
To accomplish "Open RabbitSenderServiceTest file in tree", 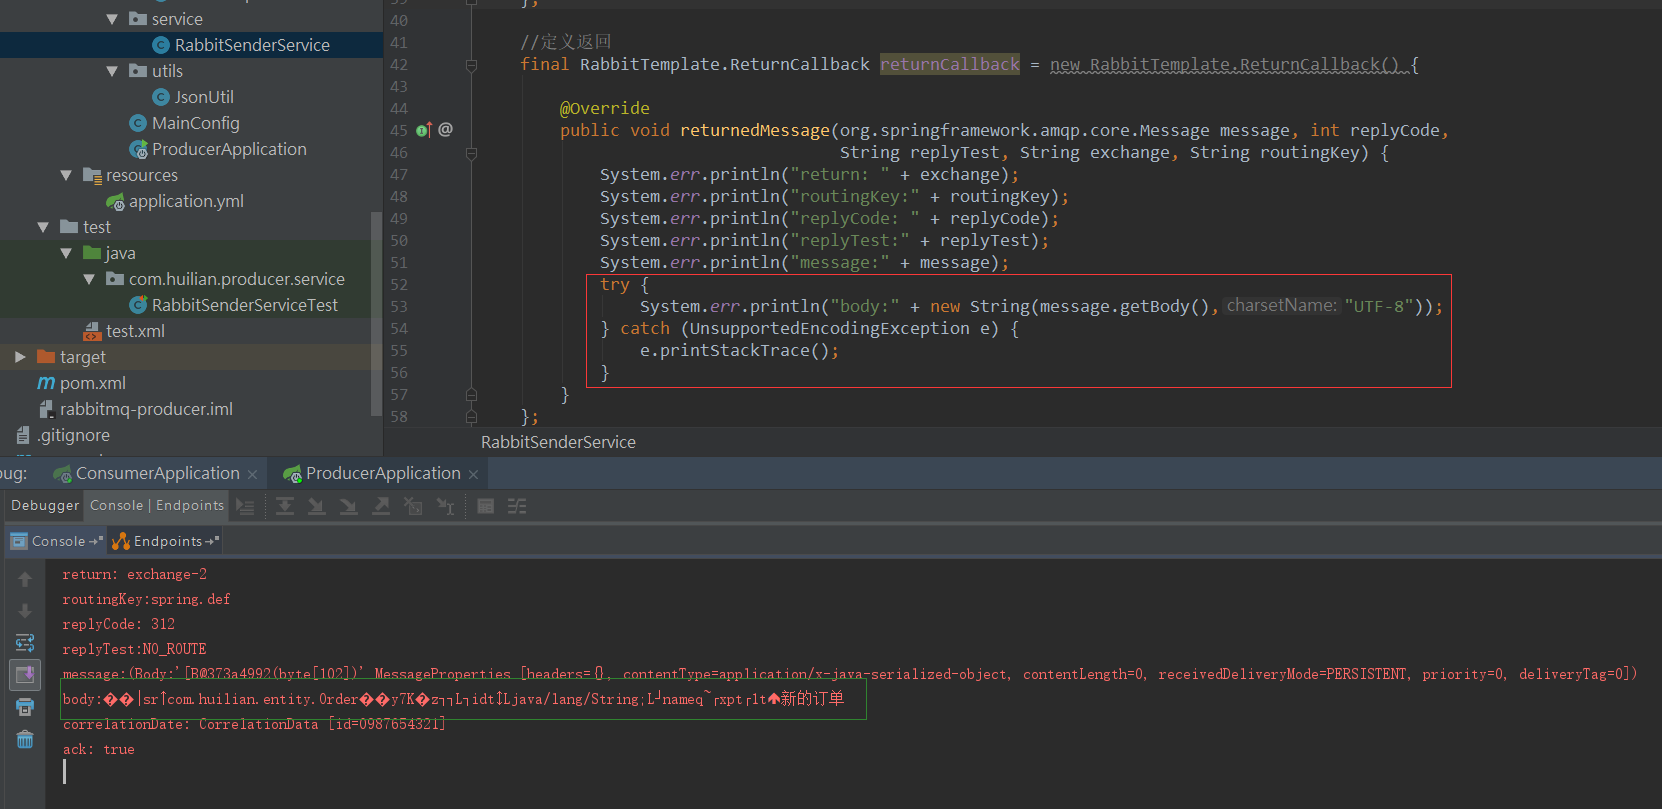I will click(244, 305).
